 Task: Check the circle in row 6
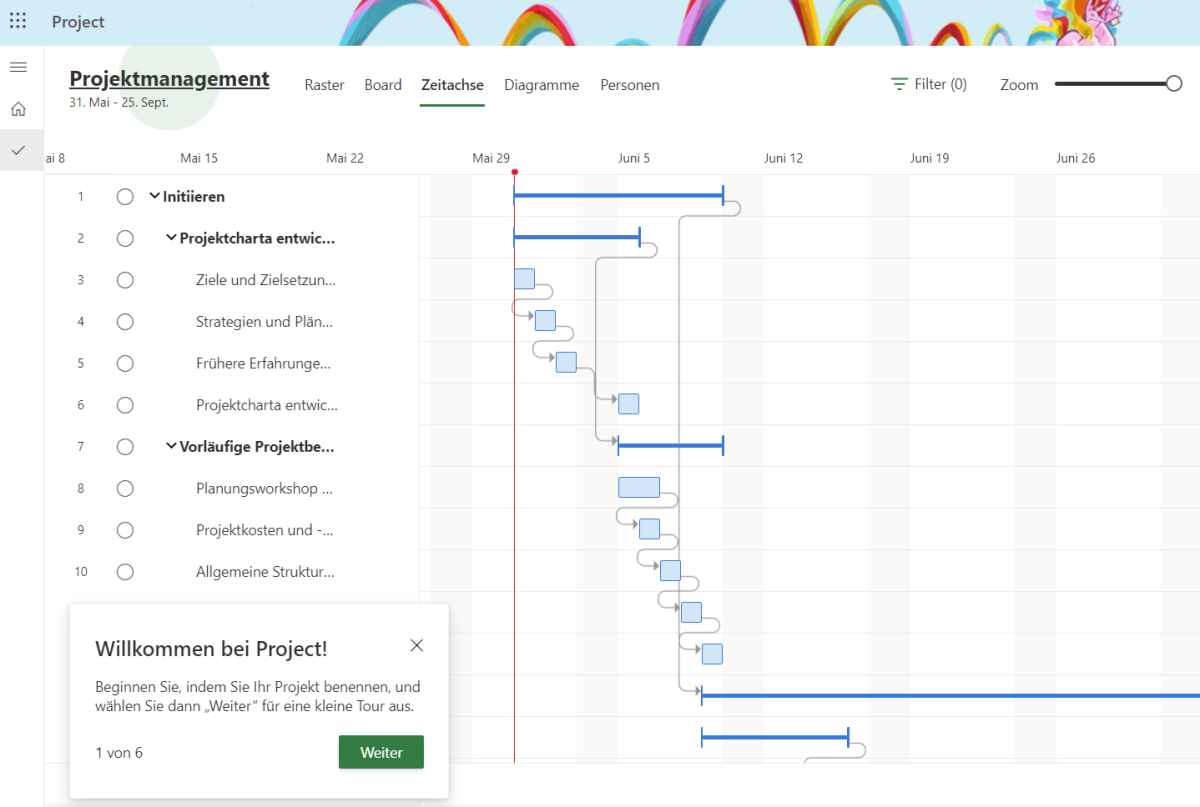(125, 405)
